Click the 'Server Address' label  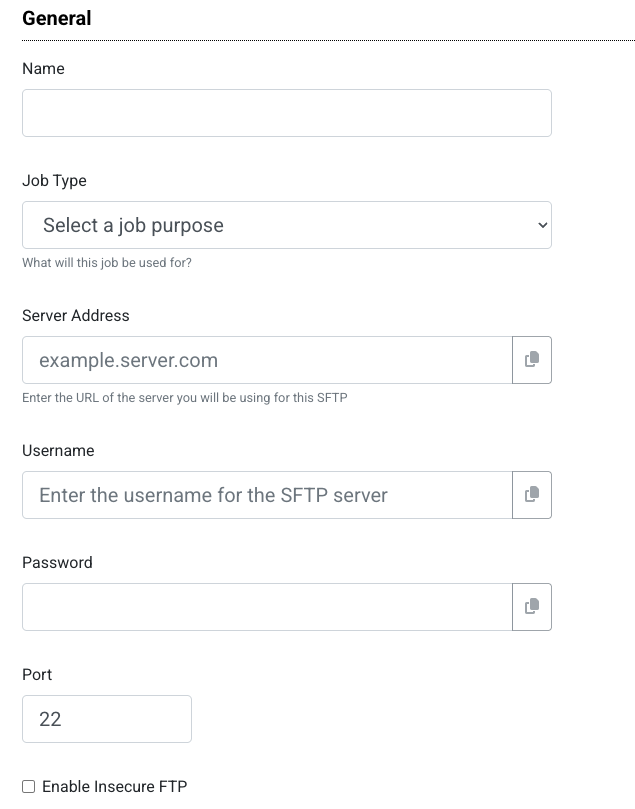(76, 316)
